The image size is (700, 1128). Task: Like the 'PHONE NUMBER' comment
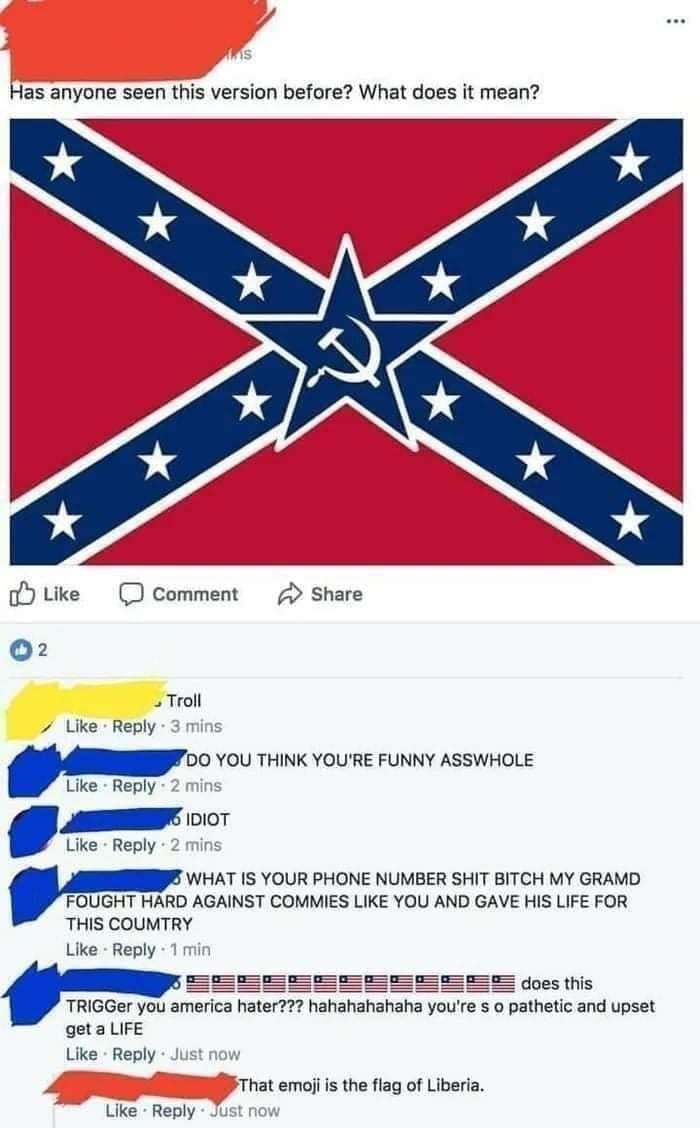point(81,950)
